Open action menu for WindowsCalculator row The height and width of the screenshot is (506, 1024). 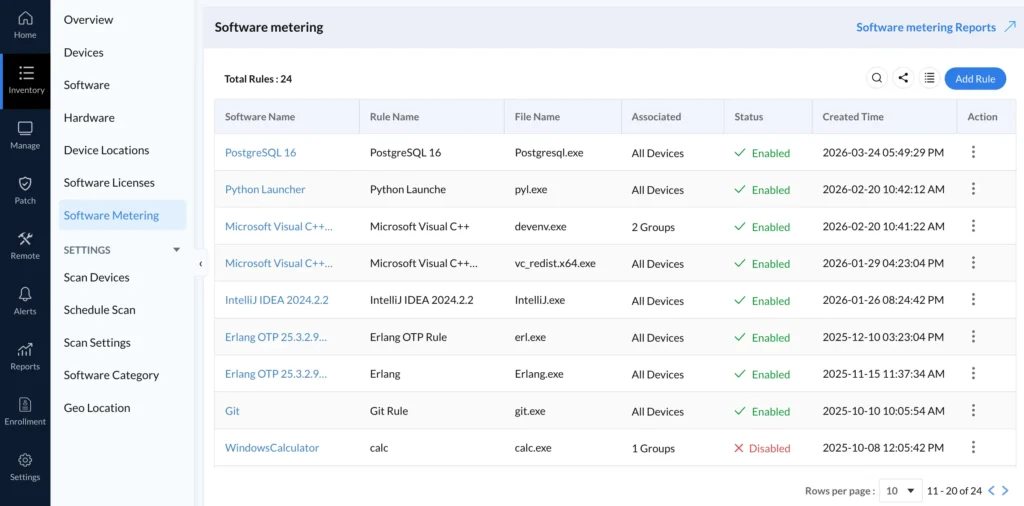point(973,447)
